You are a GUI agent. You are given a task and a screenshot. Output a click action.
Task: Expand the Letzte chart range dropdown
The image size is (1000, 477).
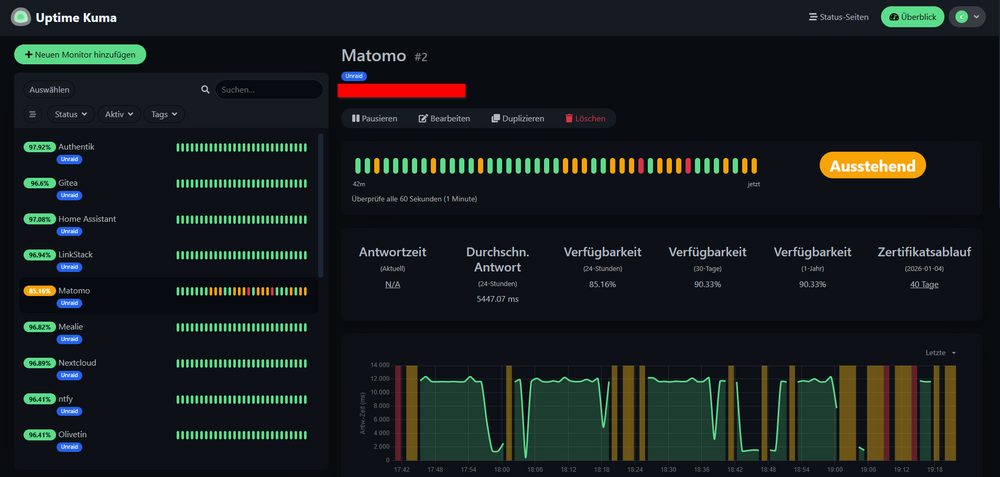point(941,353)
